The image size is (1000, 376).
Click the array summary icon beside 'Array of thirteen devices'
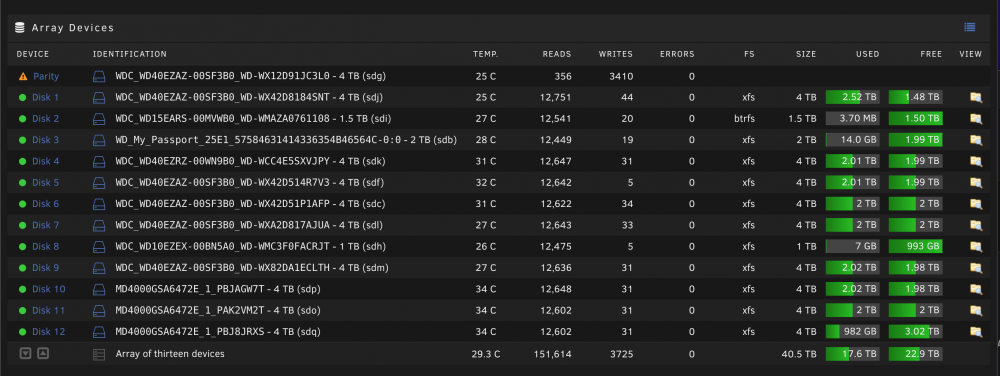pyautogui.click(x=99, y=354)
